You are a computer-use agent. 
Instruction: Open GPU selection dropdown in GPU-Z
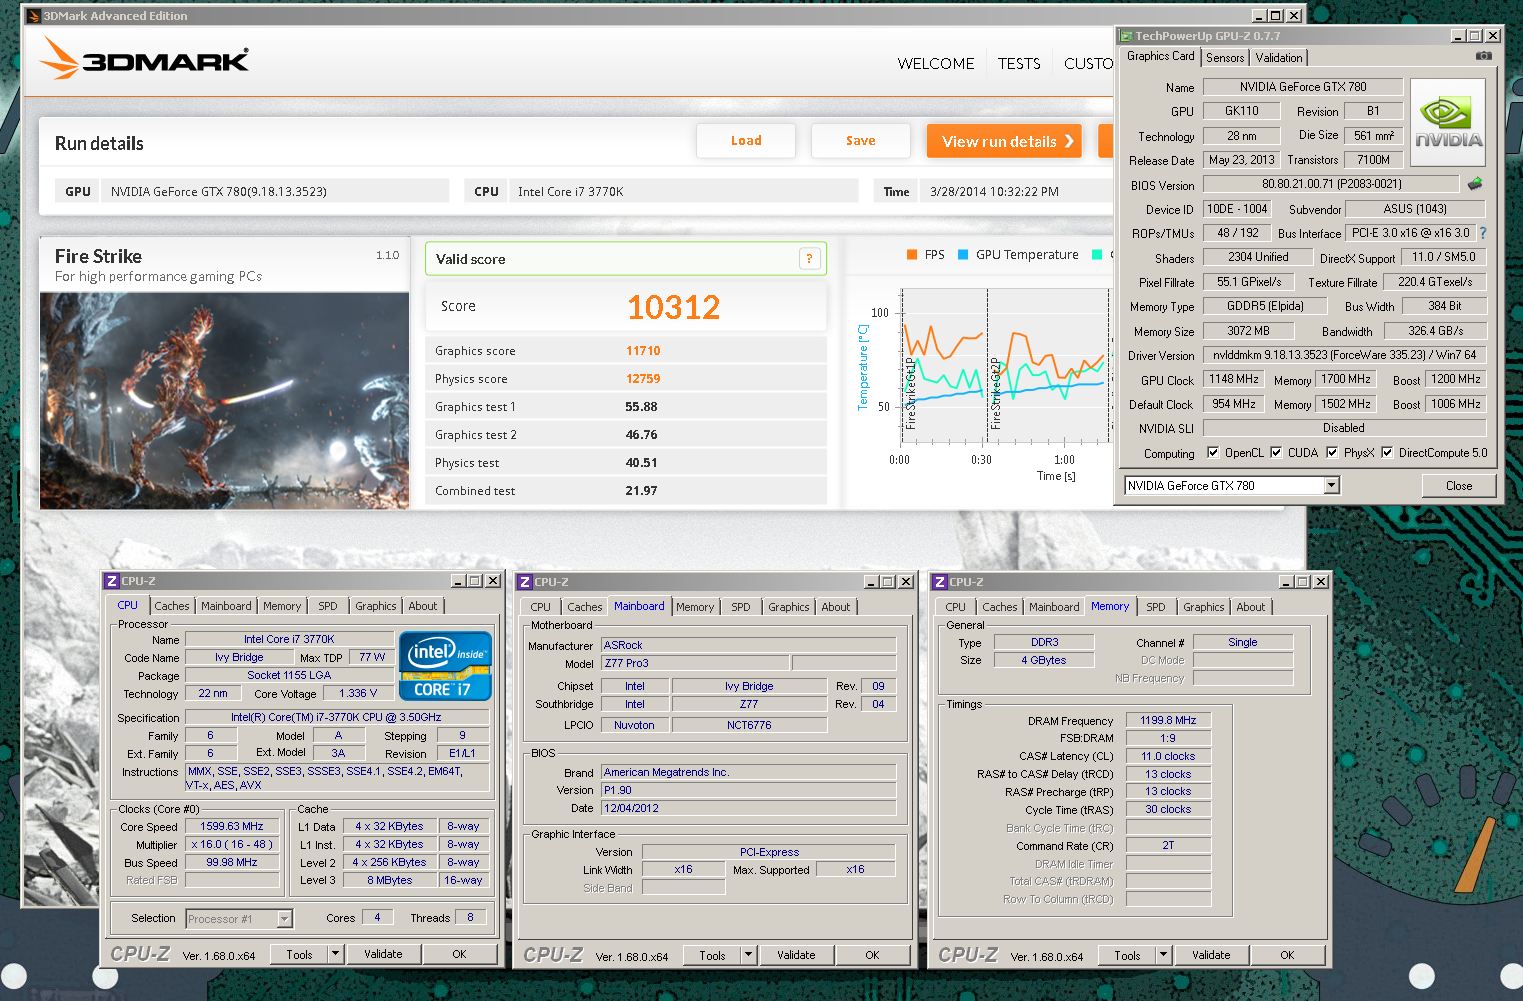[x=1331, y=486]
